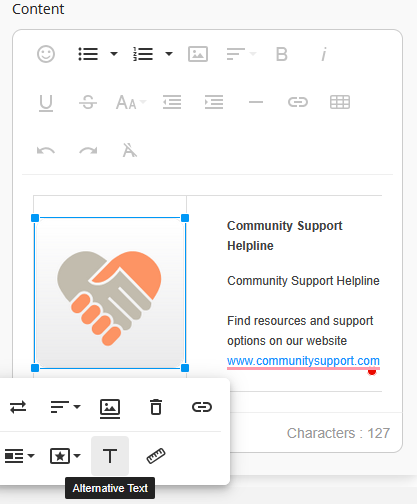The width and height of the screenshot is (417, 504).
Task: Insert a numbered list
Action: click(x=143, y=54)
